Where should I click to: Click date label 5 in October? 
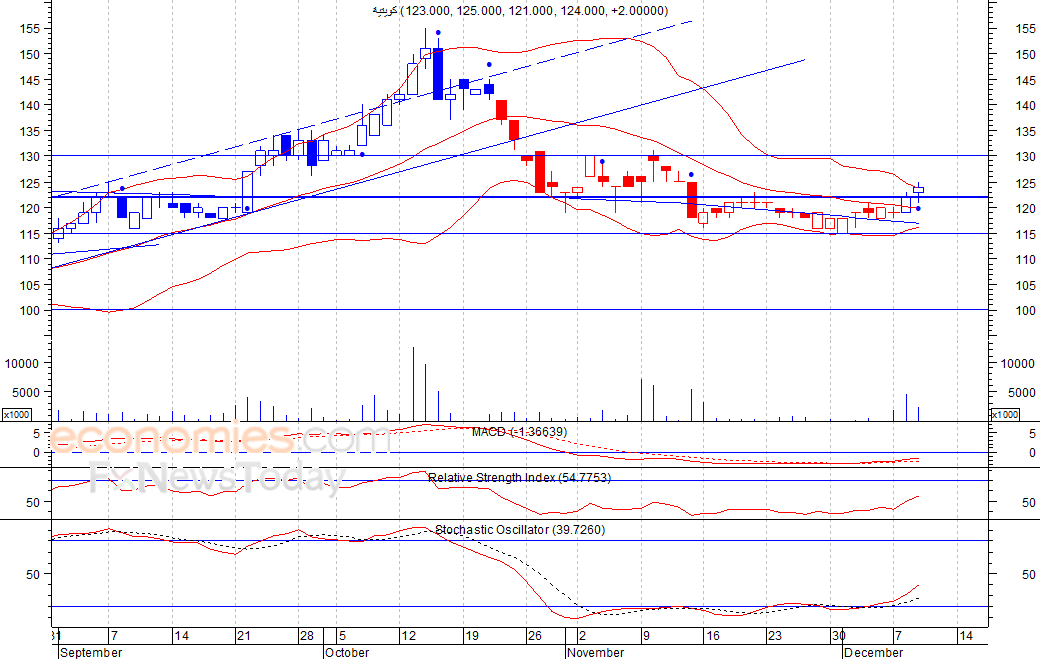coord(342,636)
